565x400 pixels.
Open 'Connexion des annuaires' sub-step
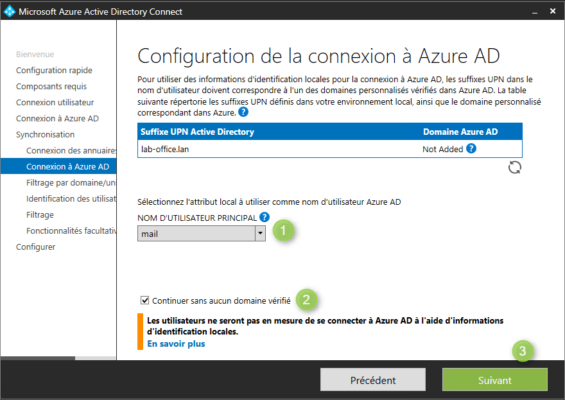[71, 151]
